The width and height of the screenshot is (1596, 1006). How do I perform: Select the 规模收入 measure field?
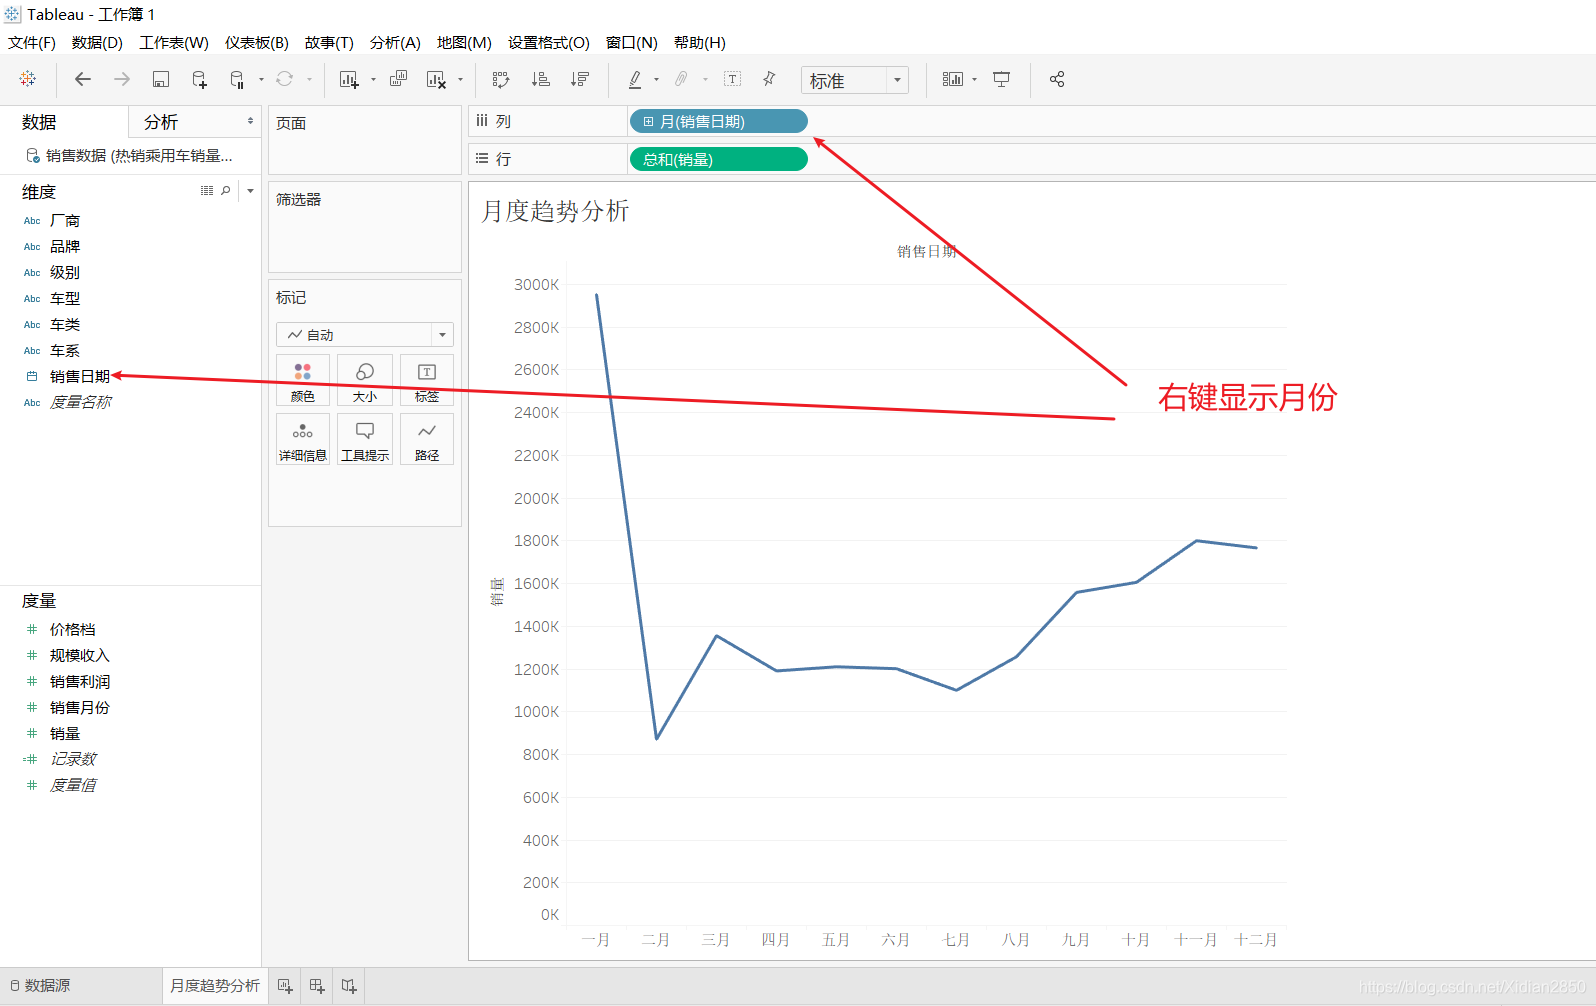(x=80, y=655)
